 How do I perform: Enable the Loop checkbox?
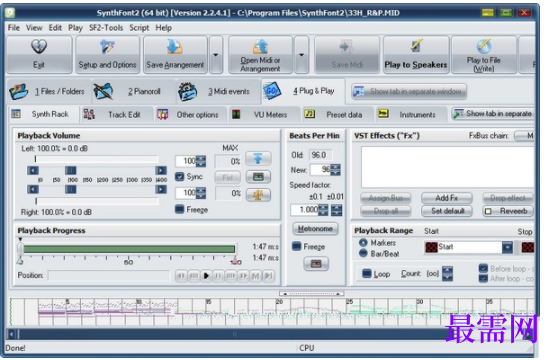pos(367,274)
